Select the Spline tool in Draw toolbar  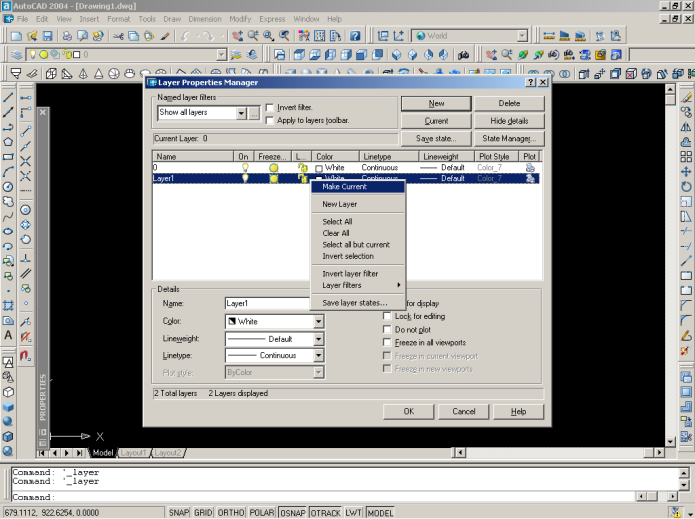[x=8, y=217]
